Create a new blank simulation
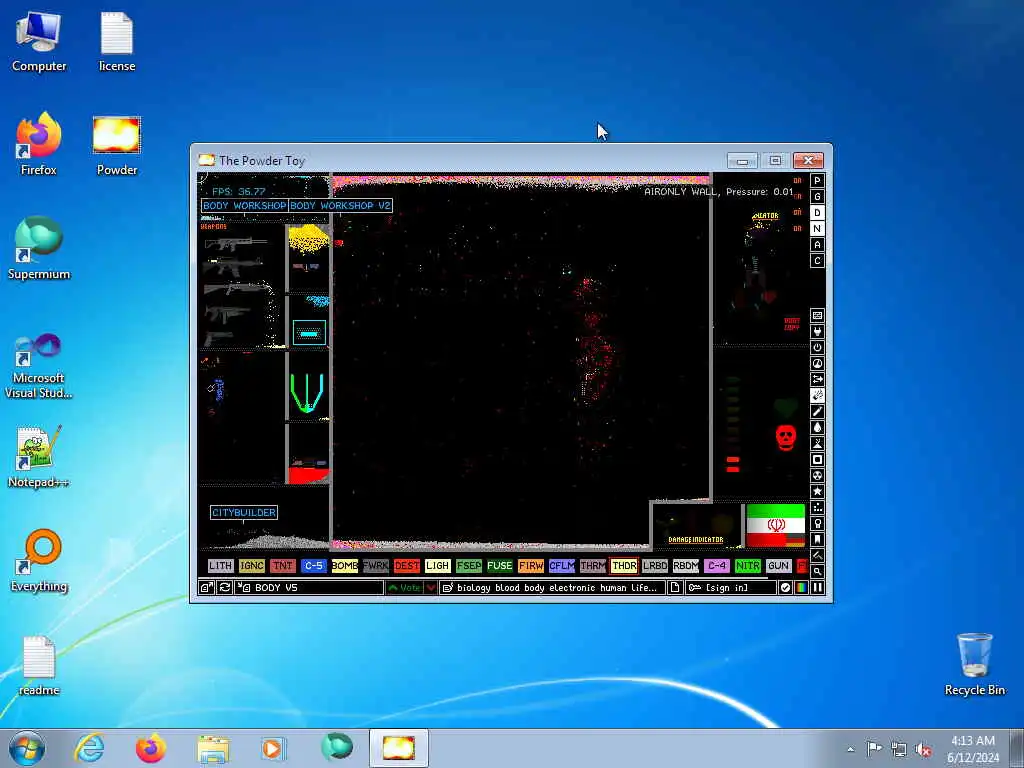1024x768 pixels. click(x=675, y=588)
